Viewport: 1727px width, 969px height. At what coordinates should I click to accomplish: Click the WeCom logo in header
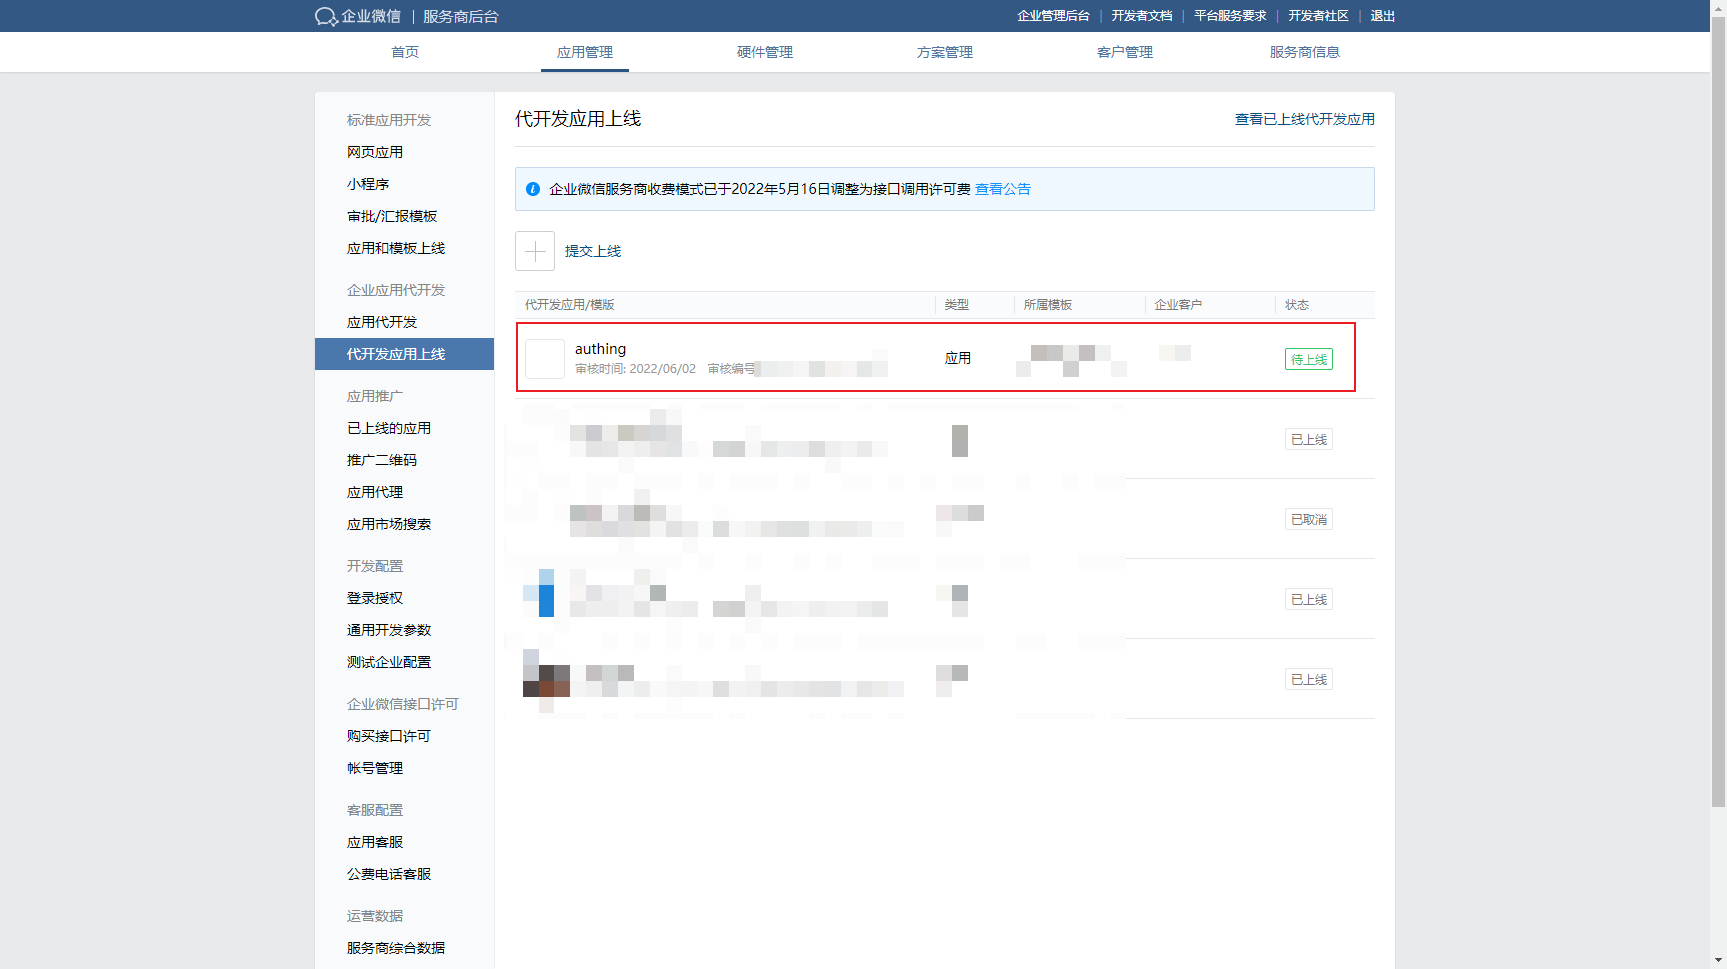pos(326,16)
